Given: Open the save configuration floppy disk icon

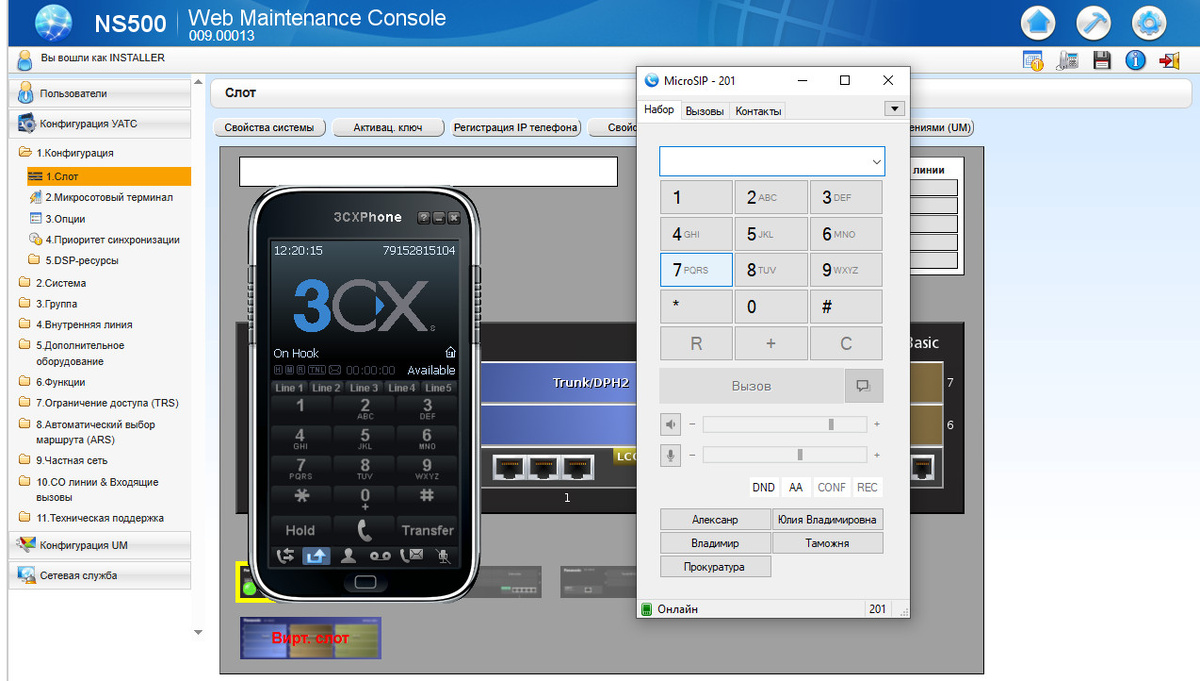Looking at the screenshot, I should tap(1101, 60).
